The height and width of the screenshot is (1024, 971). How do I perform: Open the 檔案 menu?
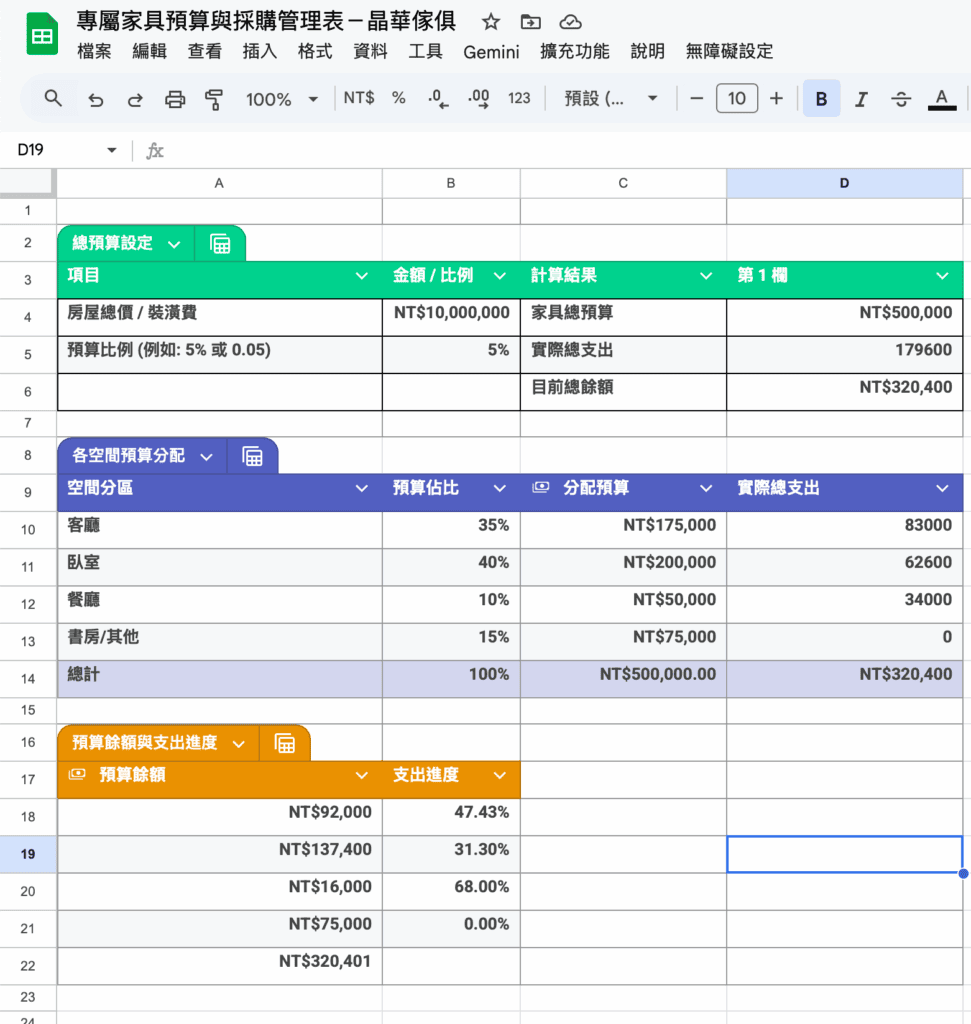pos(94,52)
